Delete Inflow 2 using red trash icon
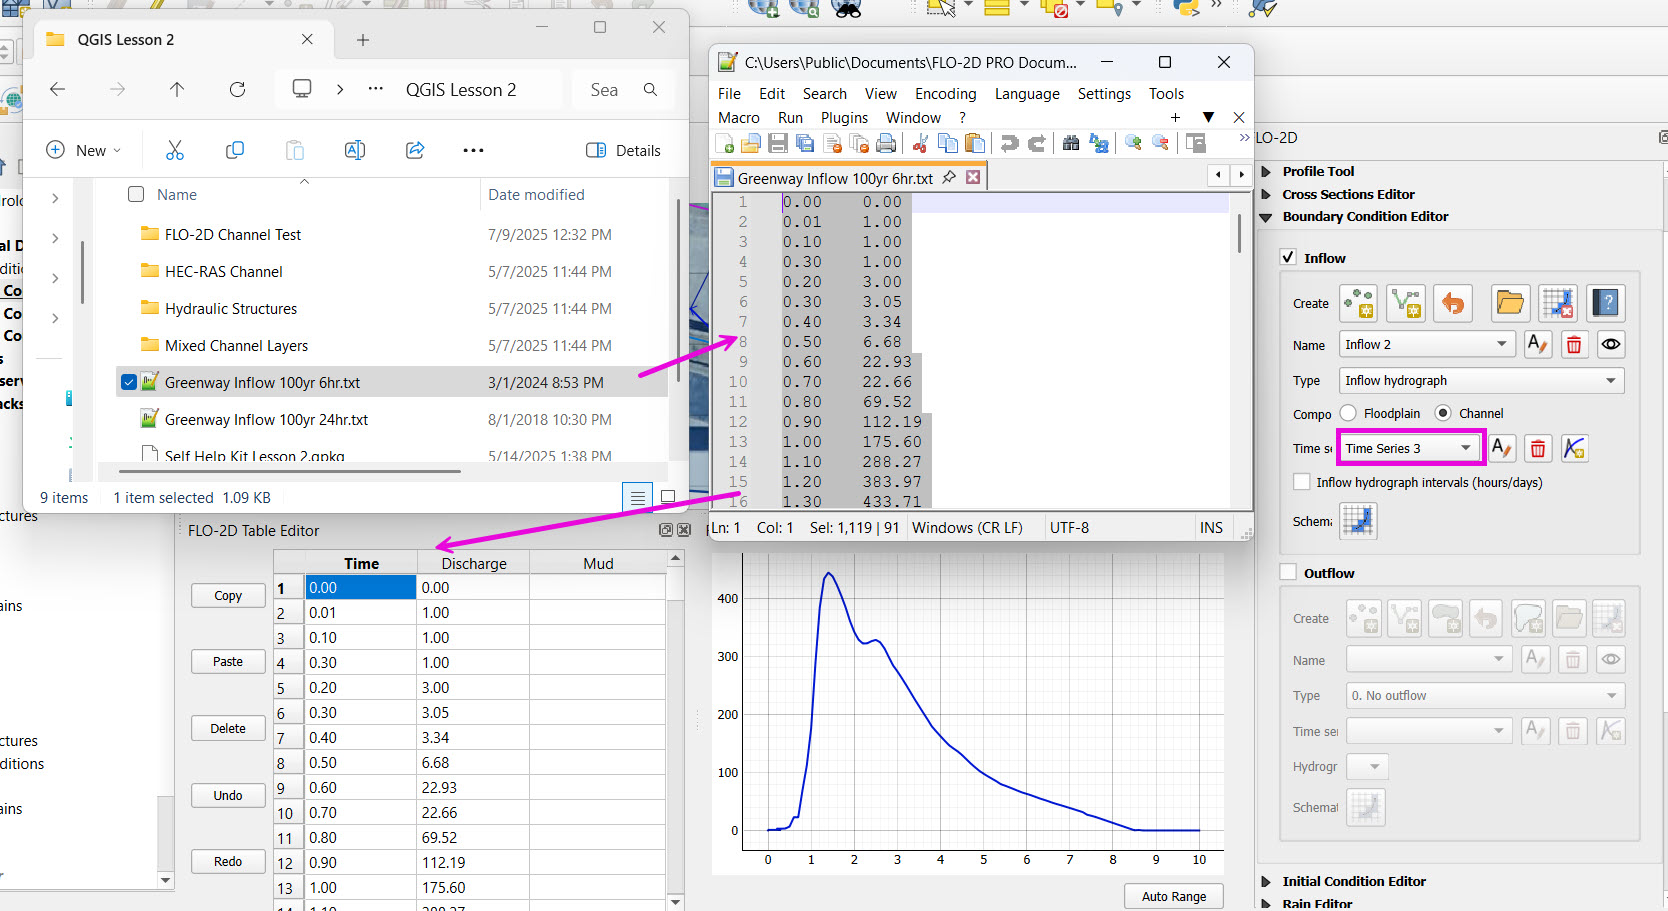Screen dimensions: 1668x911 [x=1573, y=345]
